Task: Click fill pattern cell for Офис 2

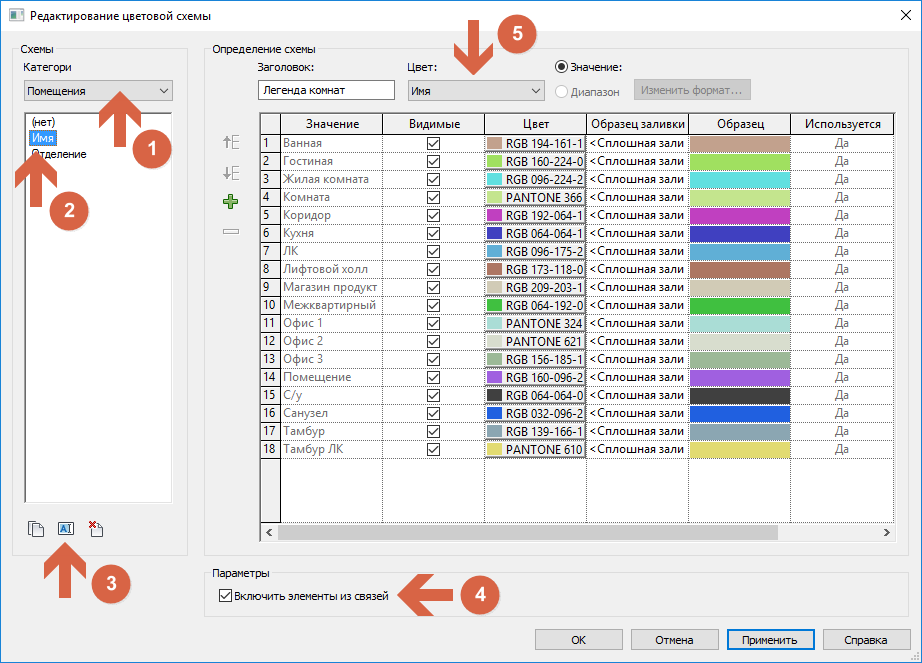Action: coord(637,341)
